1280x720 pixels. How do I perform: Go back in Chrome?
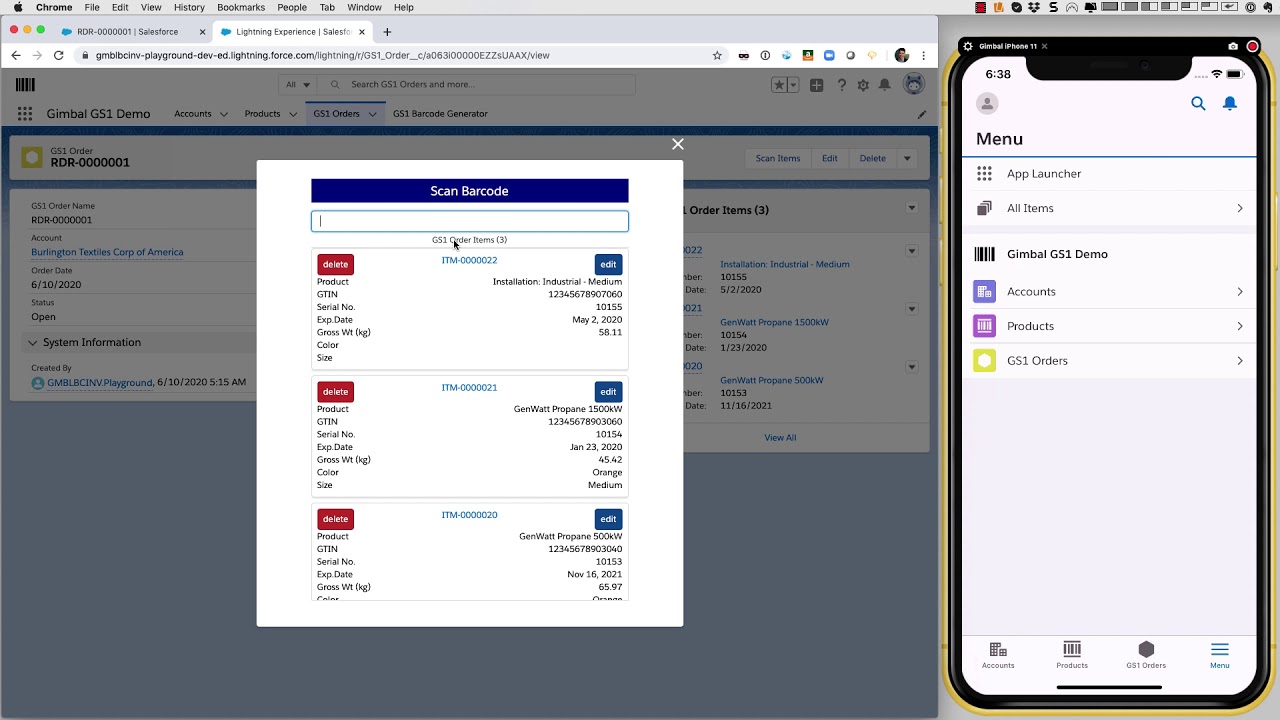(15, 56)
